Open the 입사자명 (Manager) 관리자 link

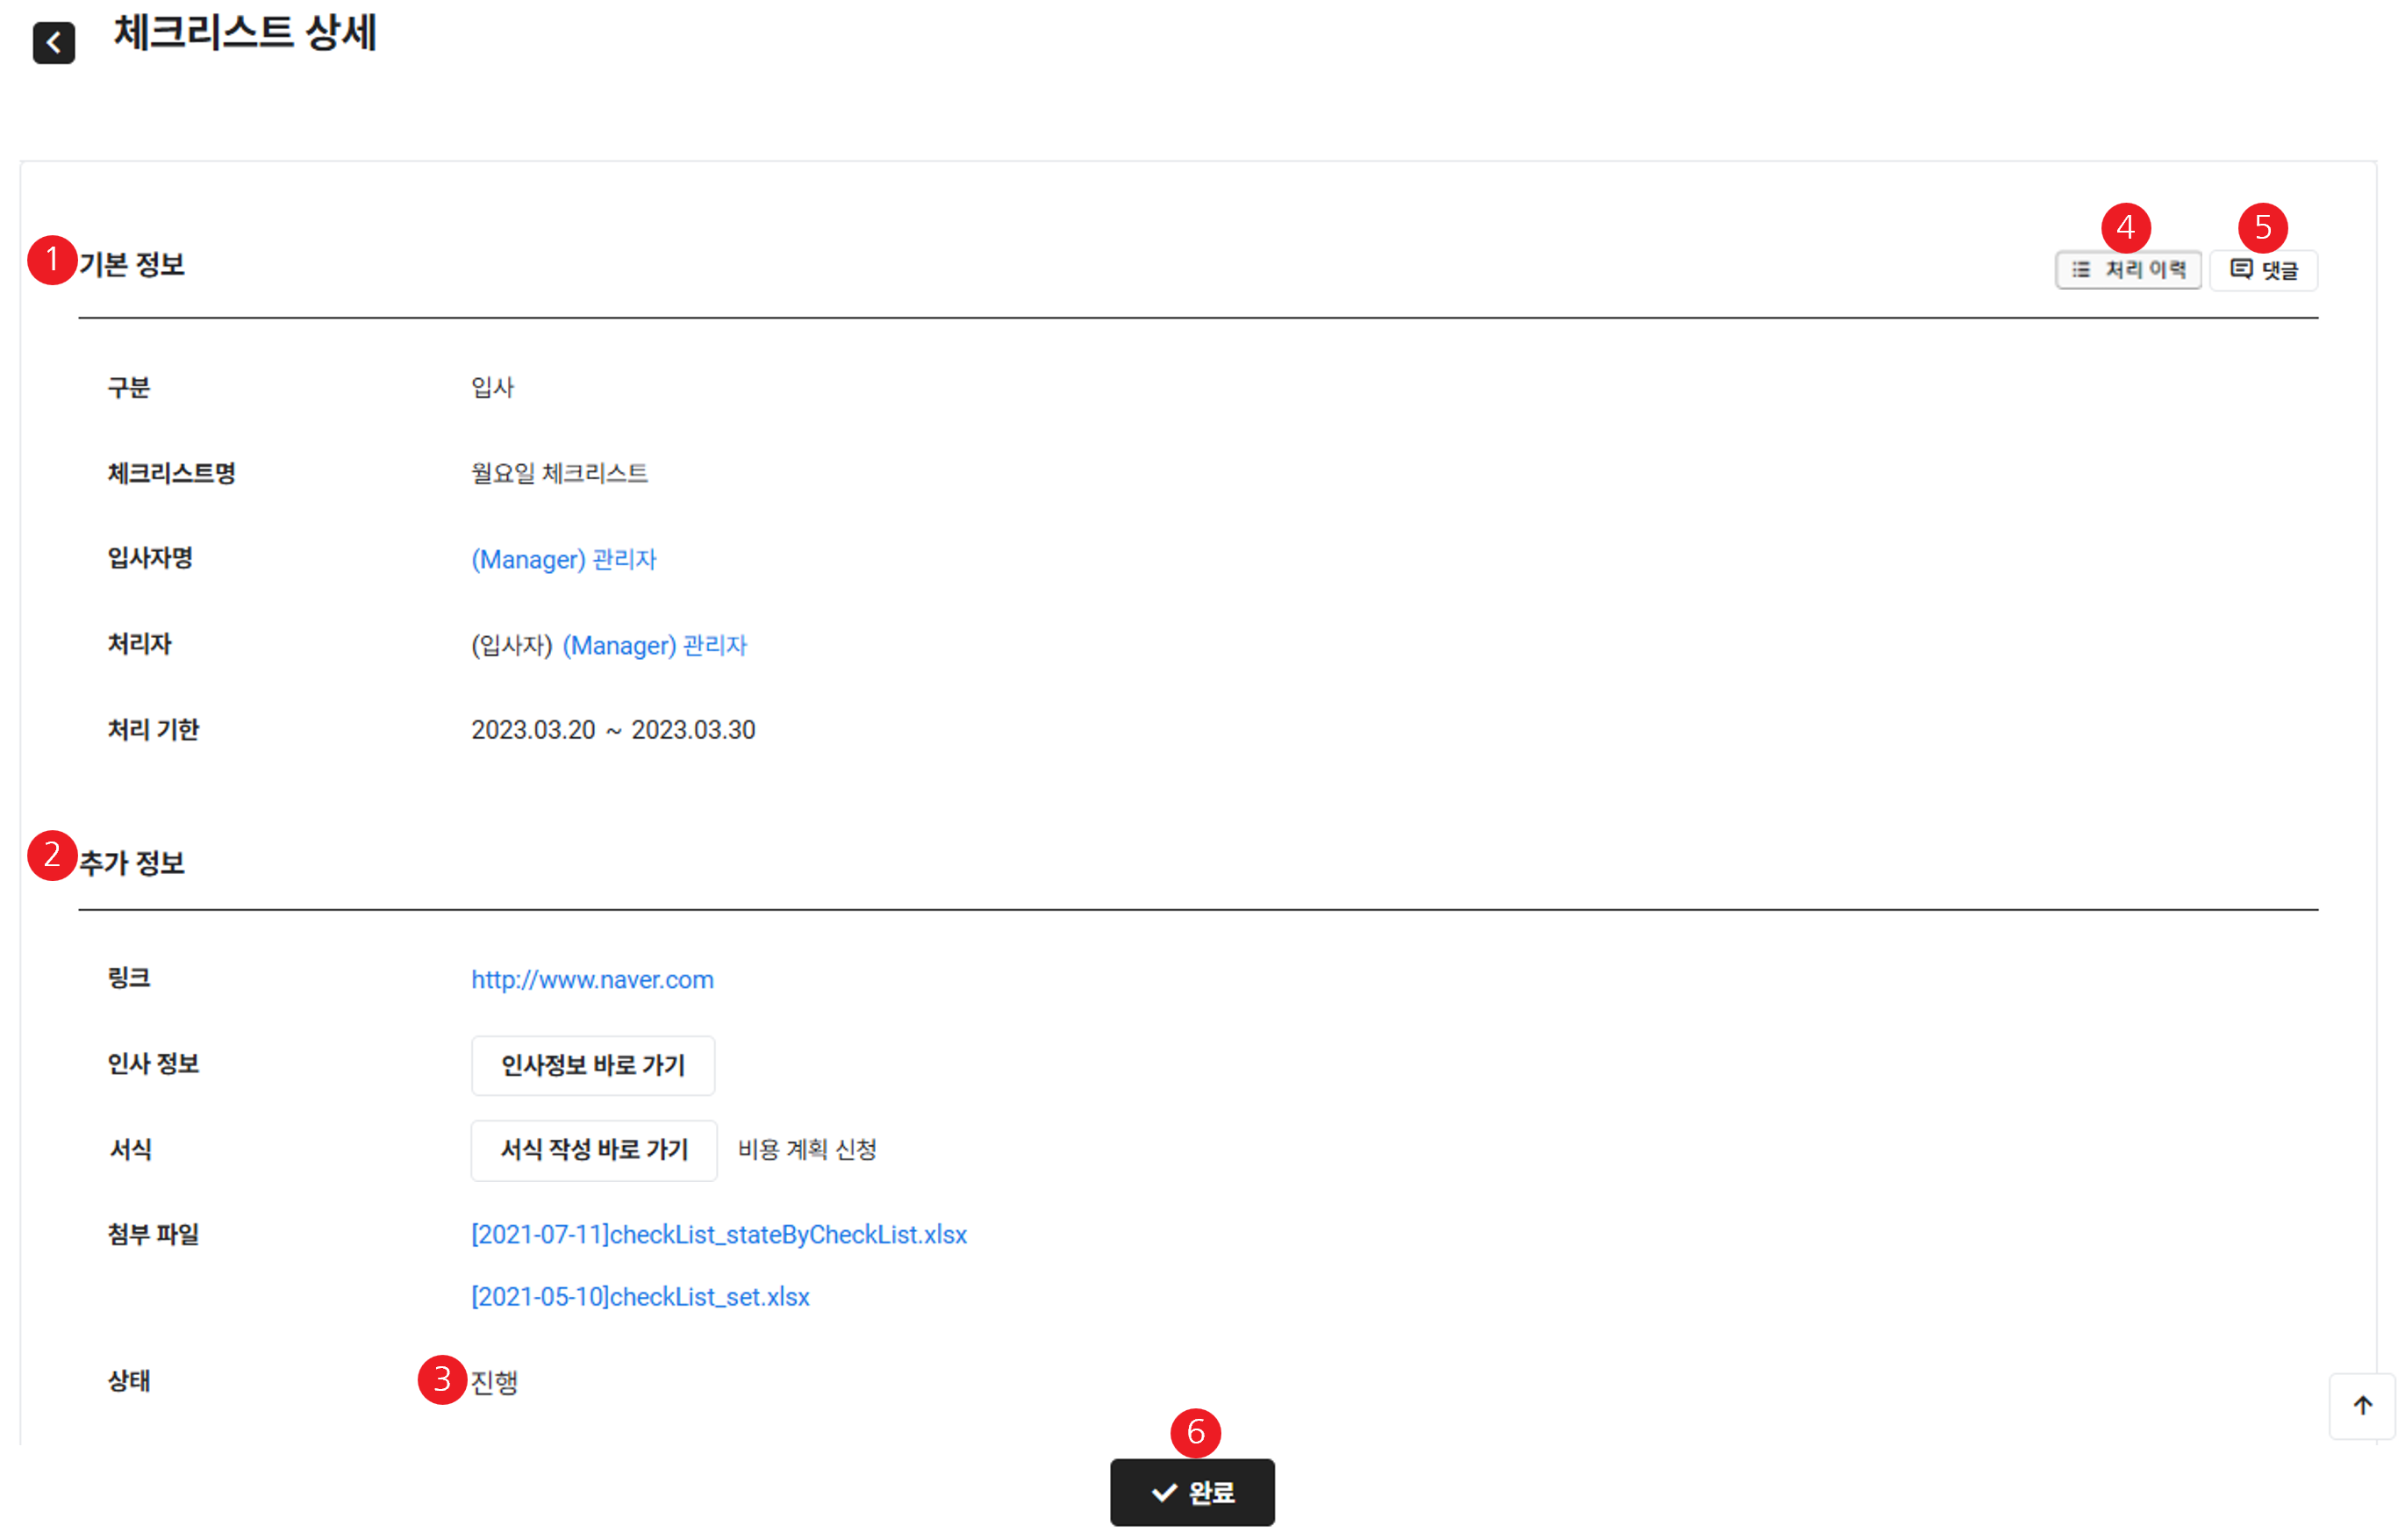563,559
